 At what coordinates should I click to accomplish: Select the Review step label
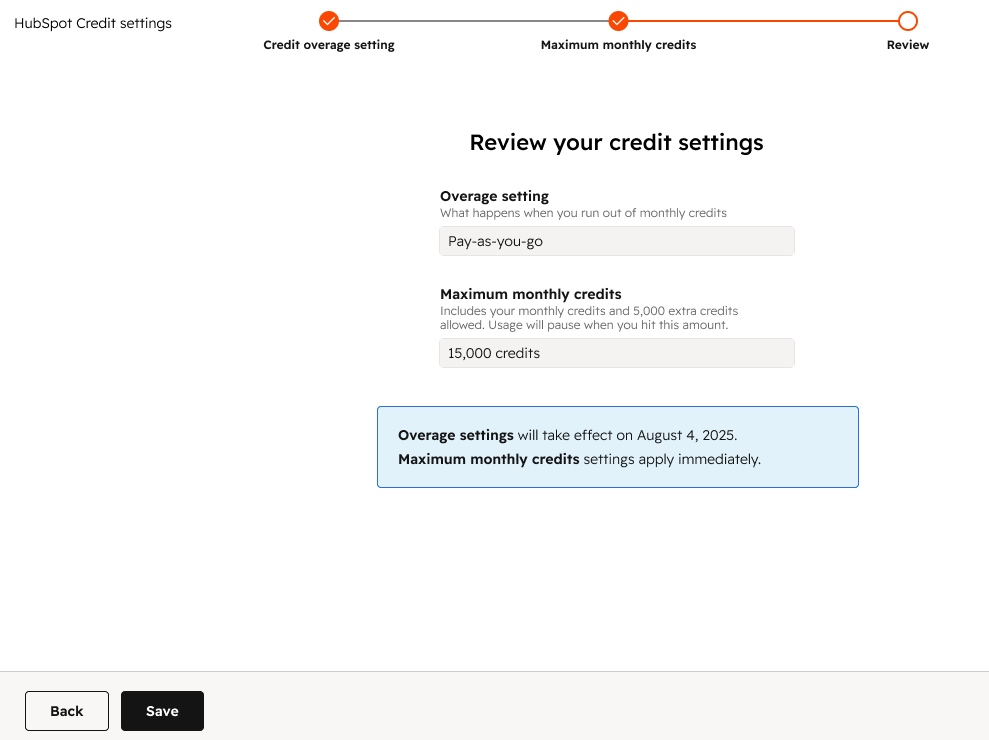click(x=907, y=44)
